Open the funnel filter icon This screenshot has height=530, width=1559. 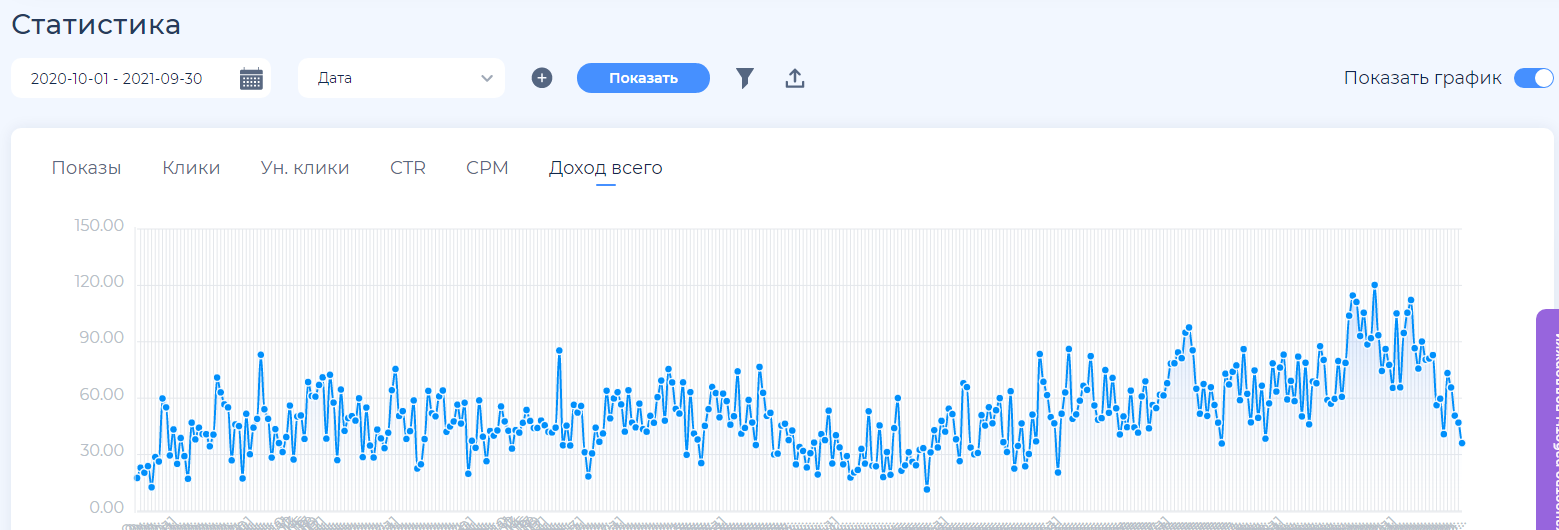pos(744,78)
